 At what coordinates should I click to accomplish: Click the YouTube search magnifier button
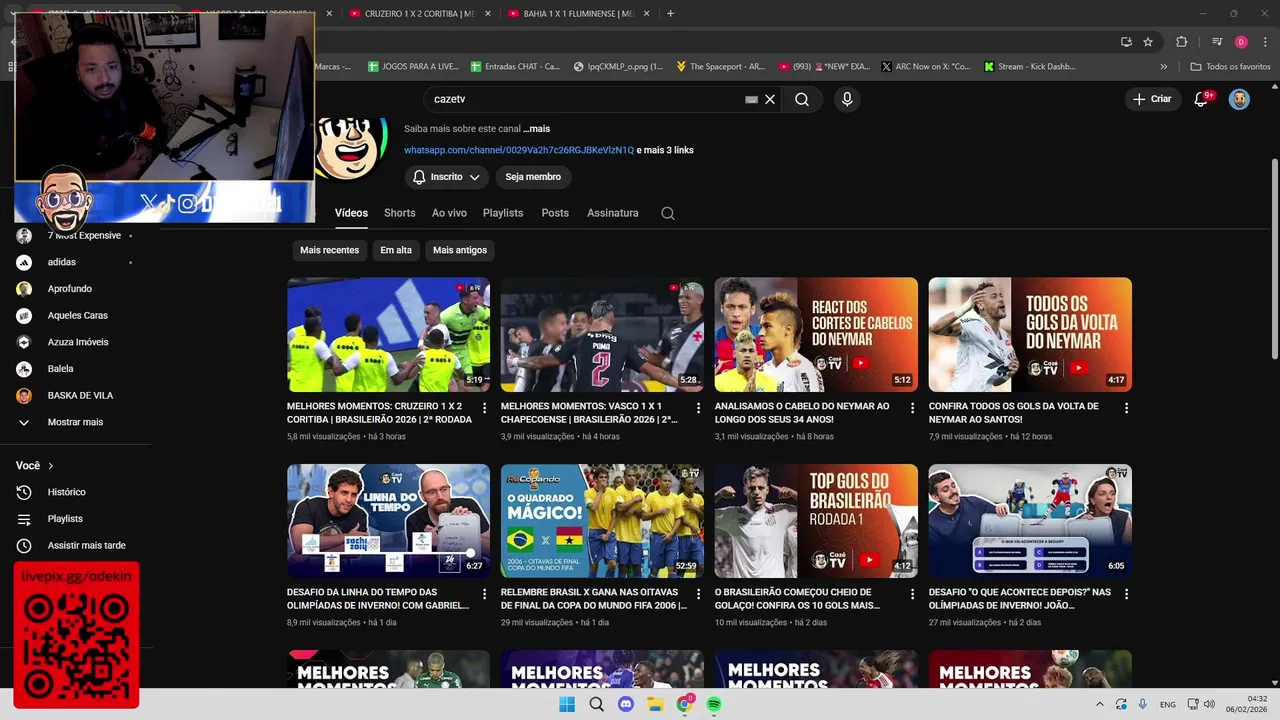coord(802,99)
